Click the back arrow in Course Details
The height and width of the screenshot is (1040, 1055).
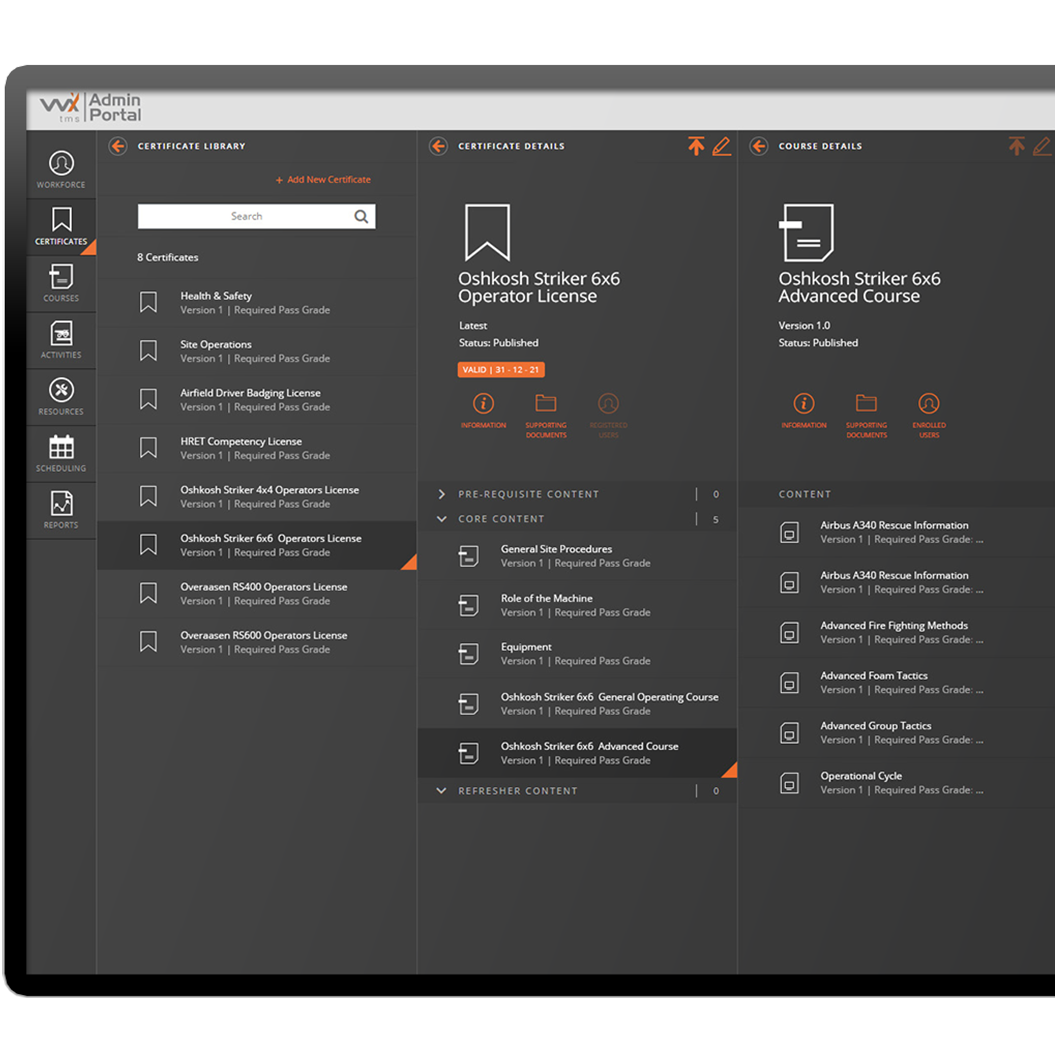tap(759, 146)
